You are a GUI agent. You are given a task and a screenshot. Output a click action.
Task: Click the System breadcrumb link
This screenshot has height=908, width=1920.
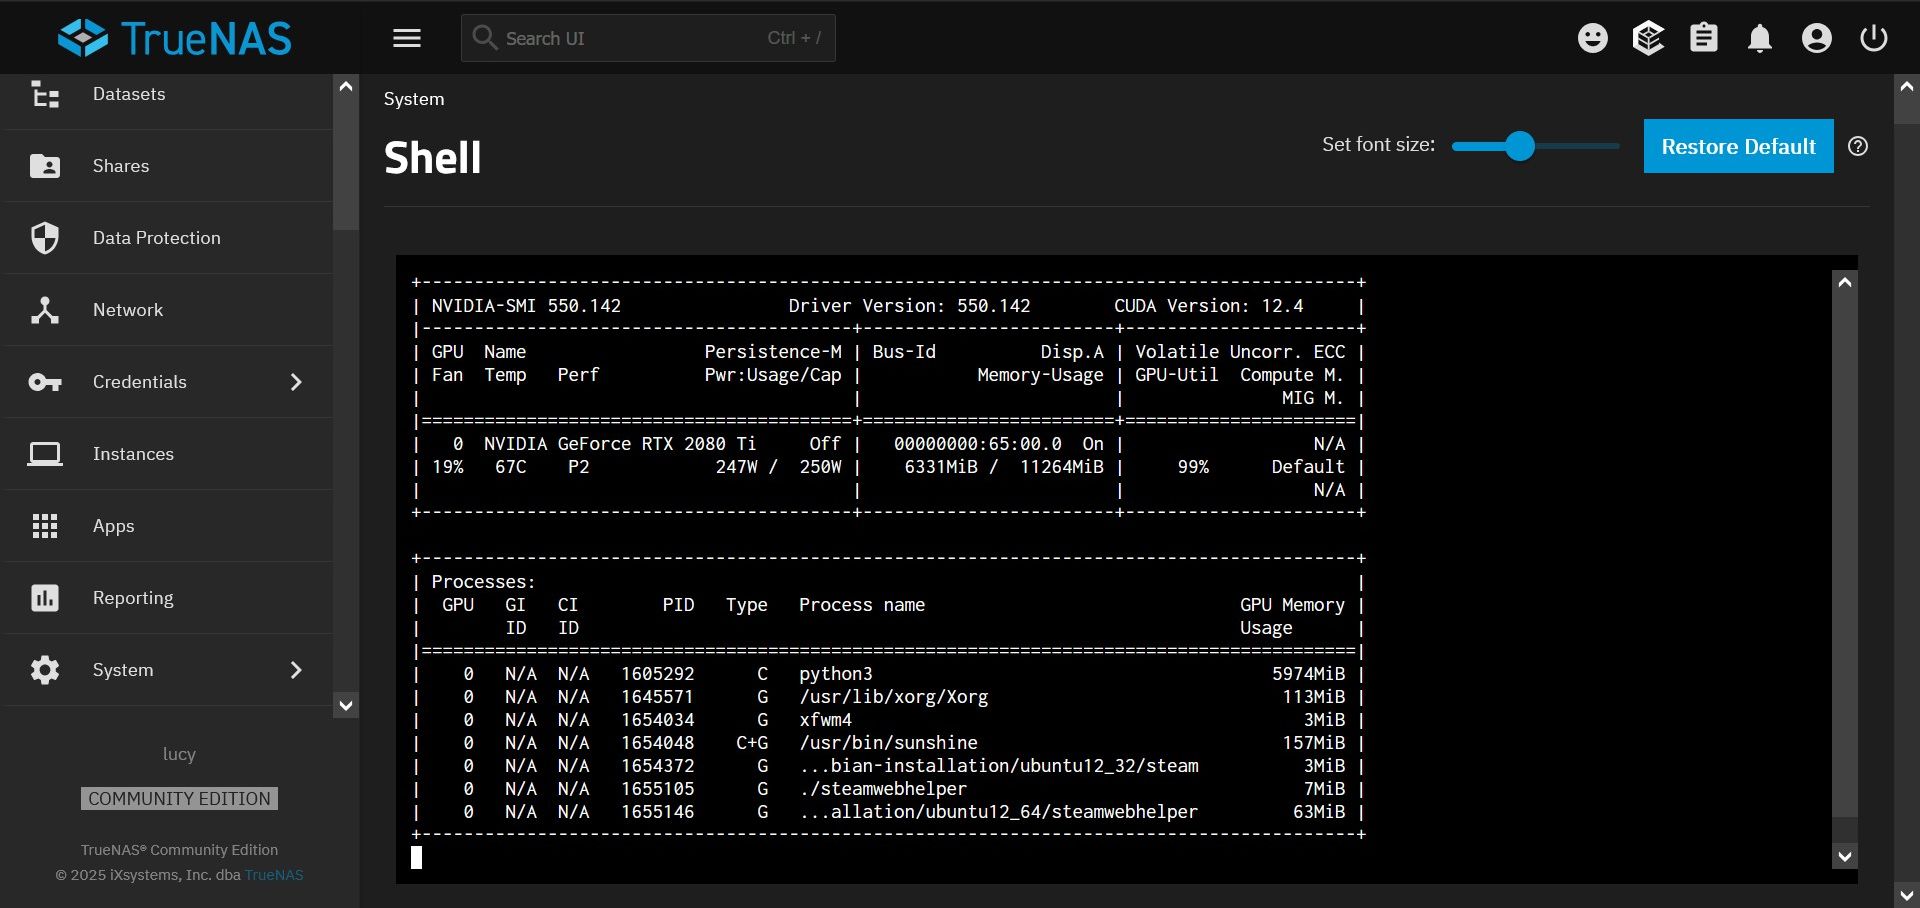click(414, 99)
